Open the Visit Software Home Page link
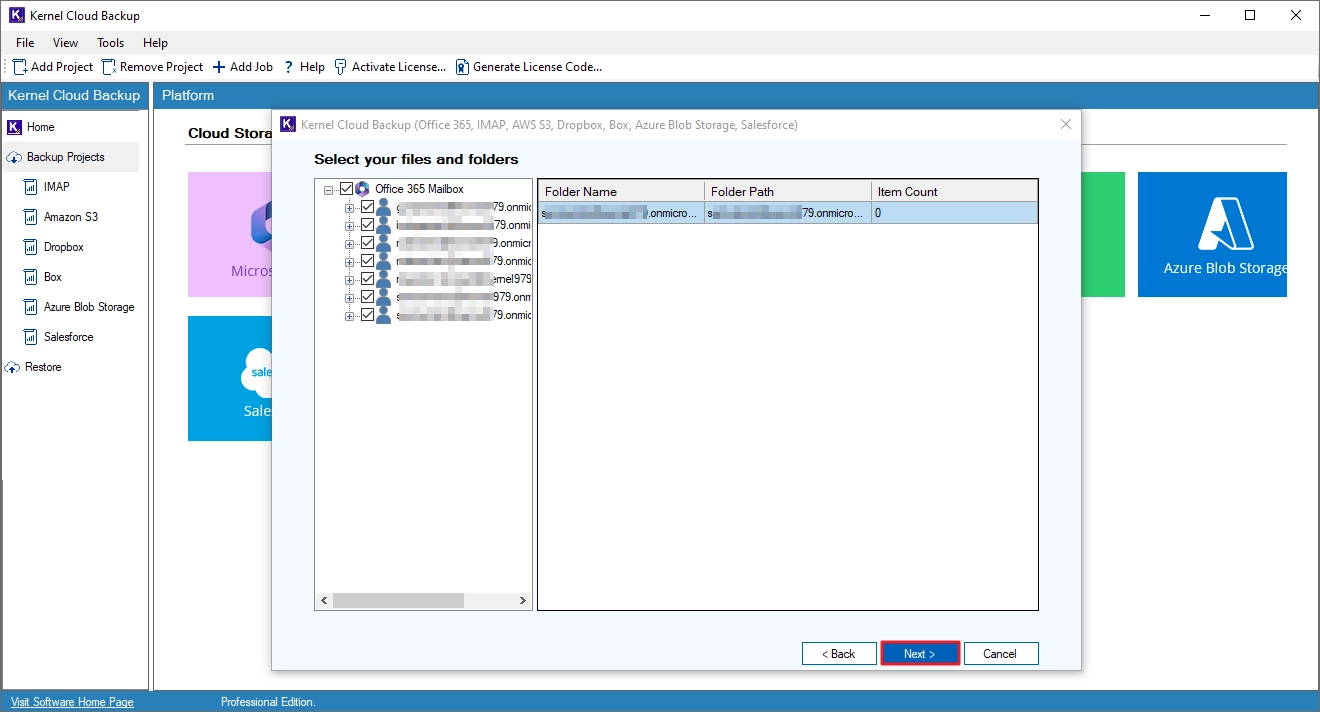The width and height of the screenshot is (1320, 712). coord(72,702)
